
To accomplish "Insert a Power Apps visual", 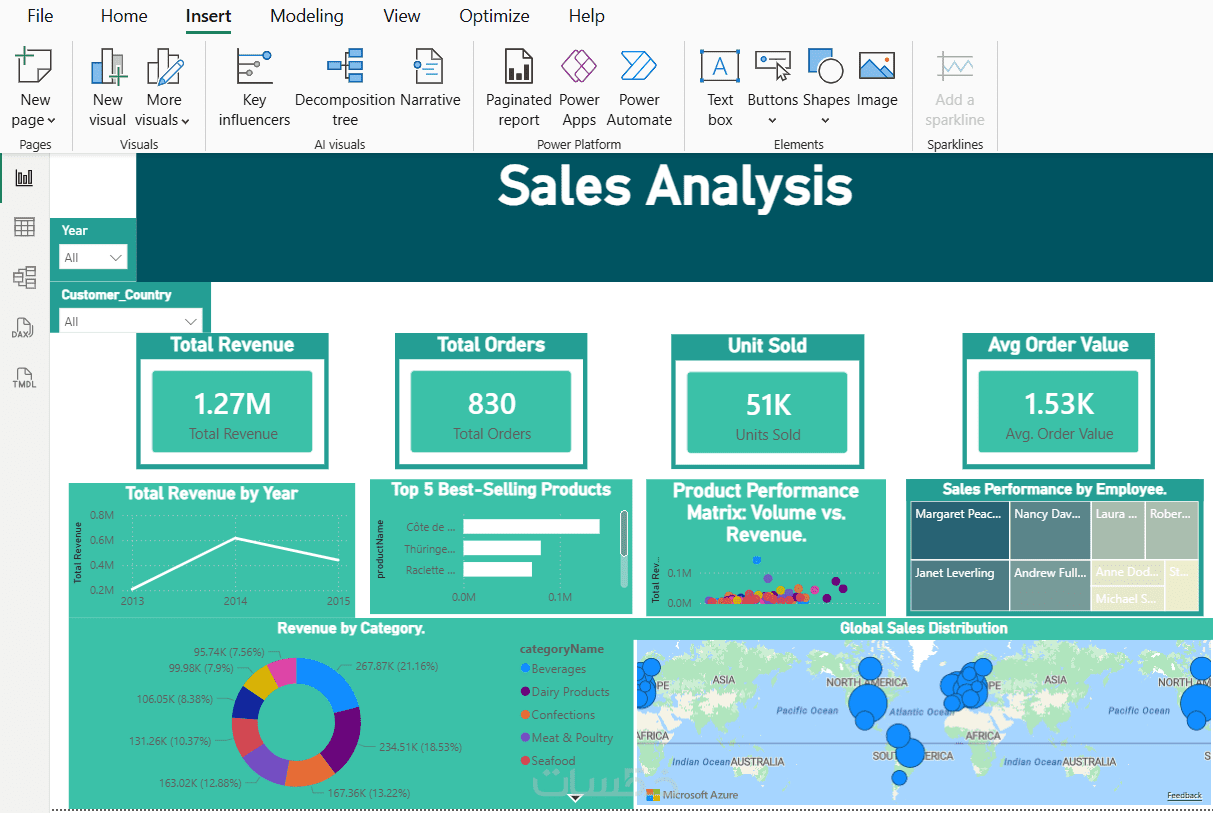I will pos(579,88).
